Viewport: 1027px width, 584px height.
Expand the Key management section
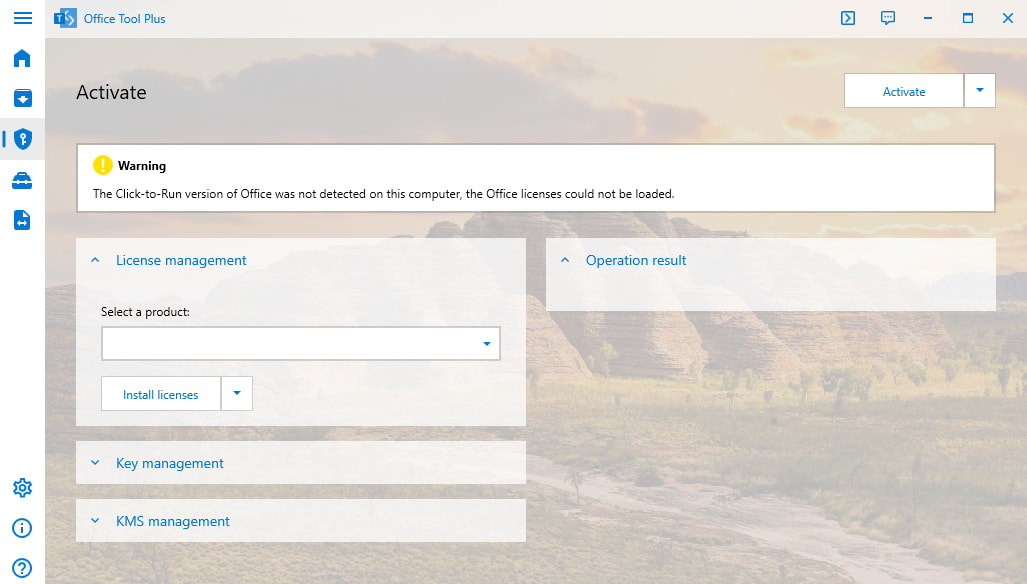pos(96,463)
